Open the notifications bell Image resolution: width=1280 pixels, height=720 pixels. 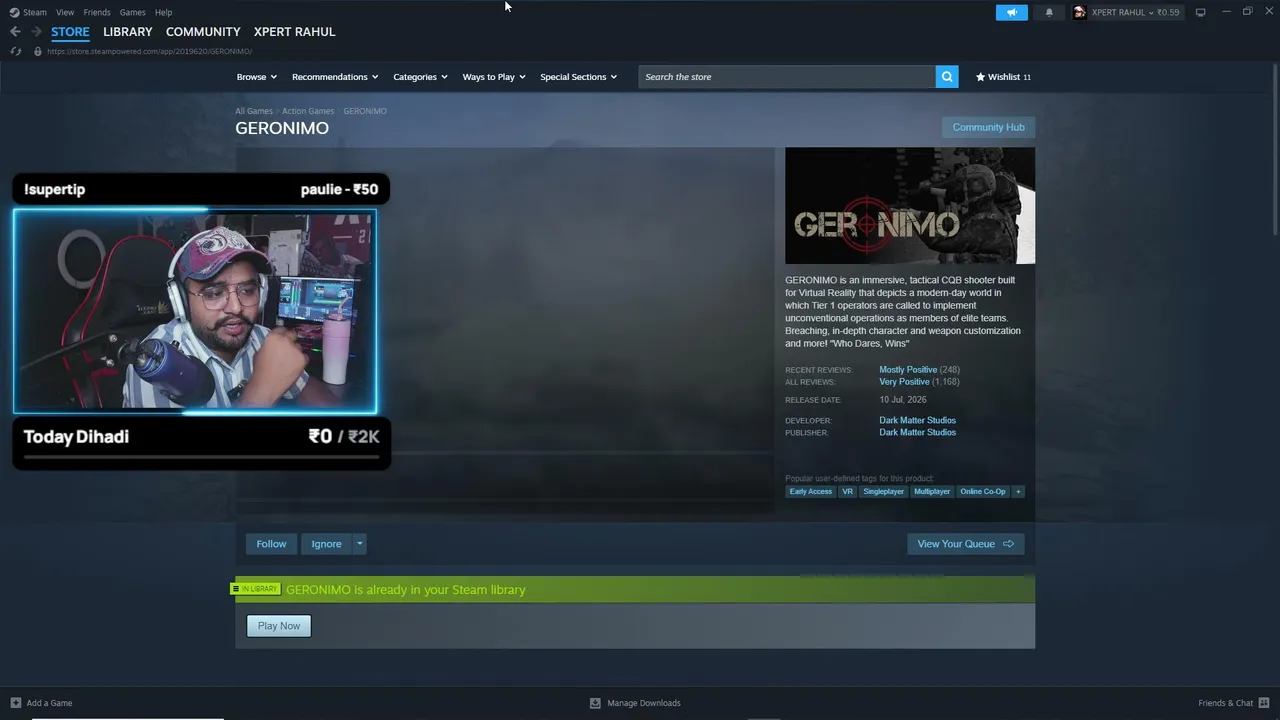[1049, 12]
